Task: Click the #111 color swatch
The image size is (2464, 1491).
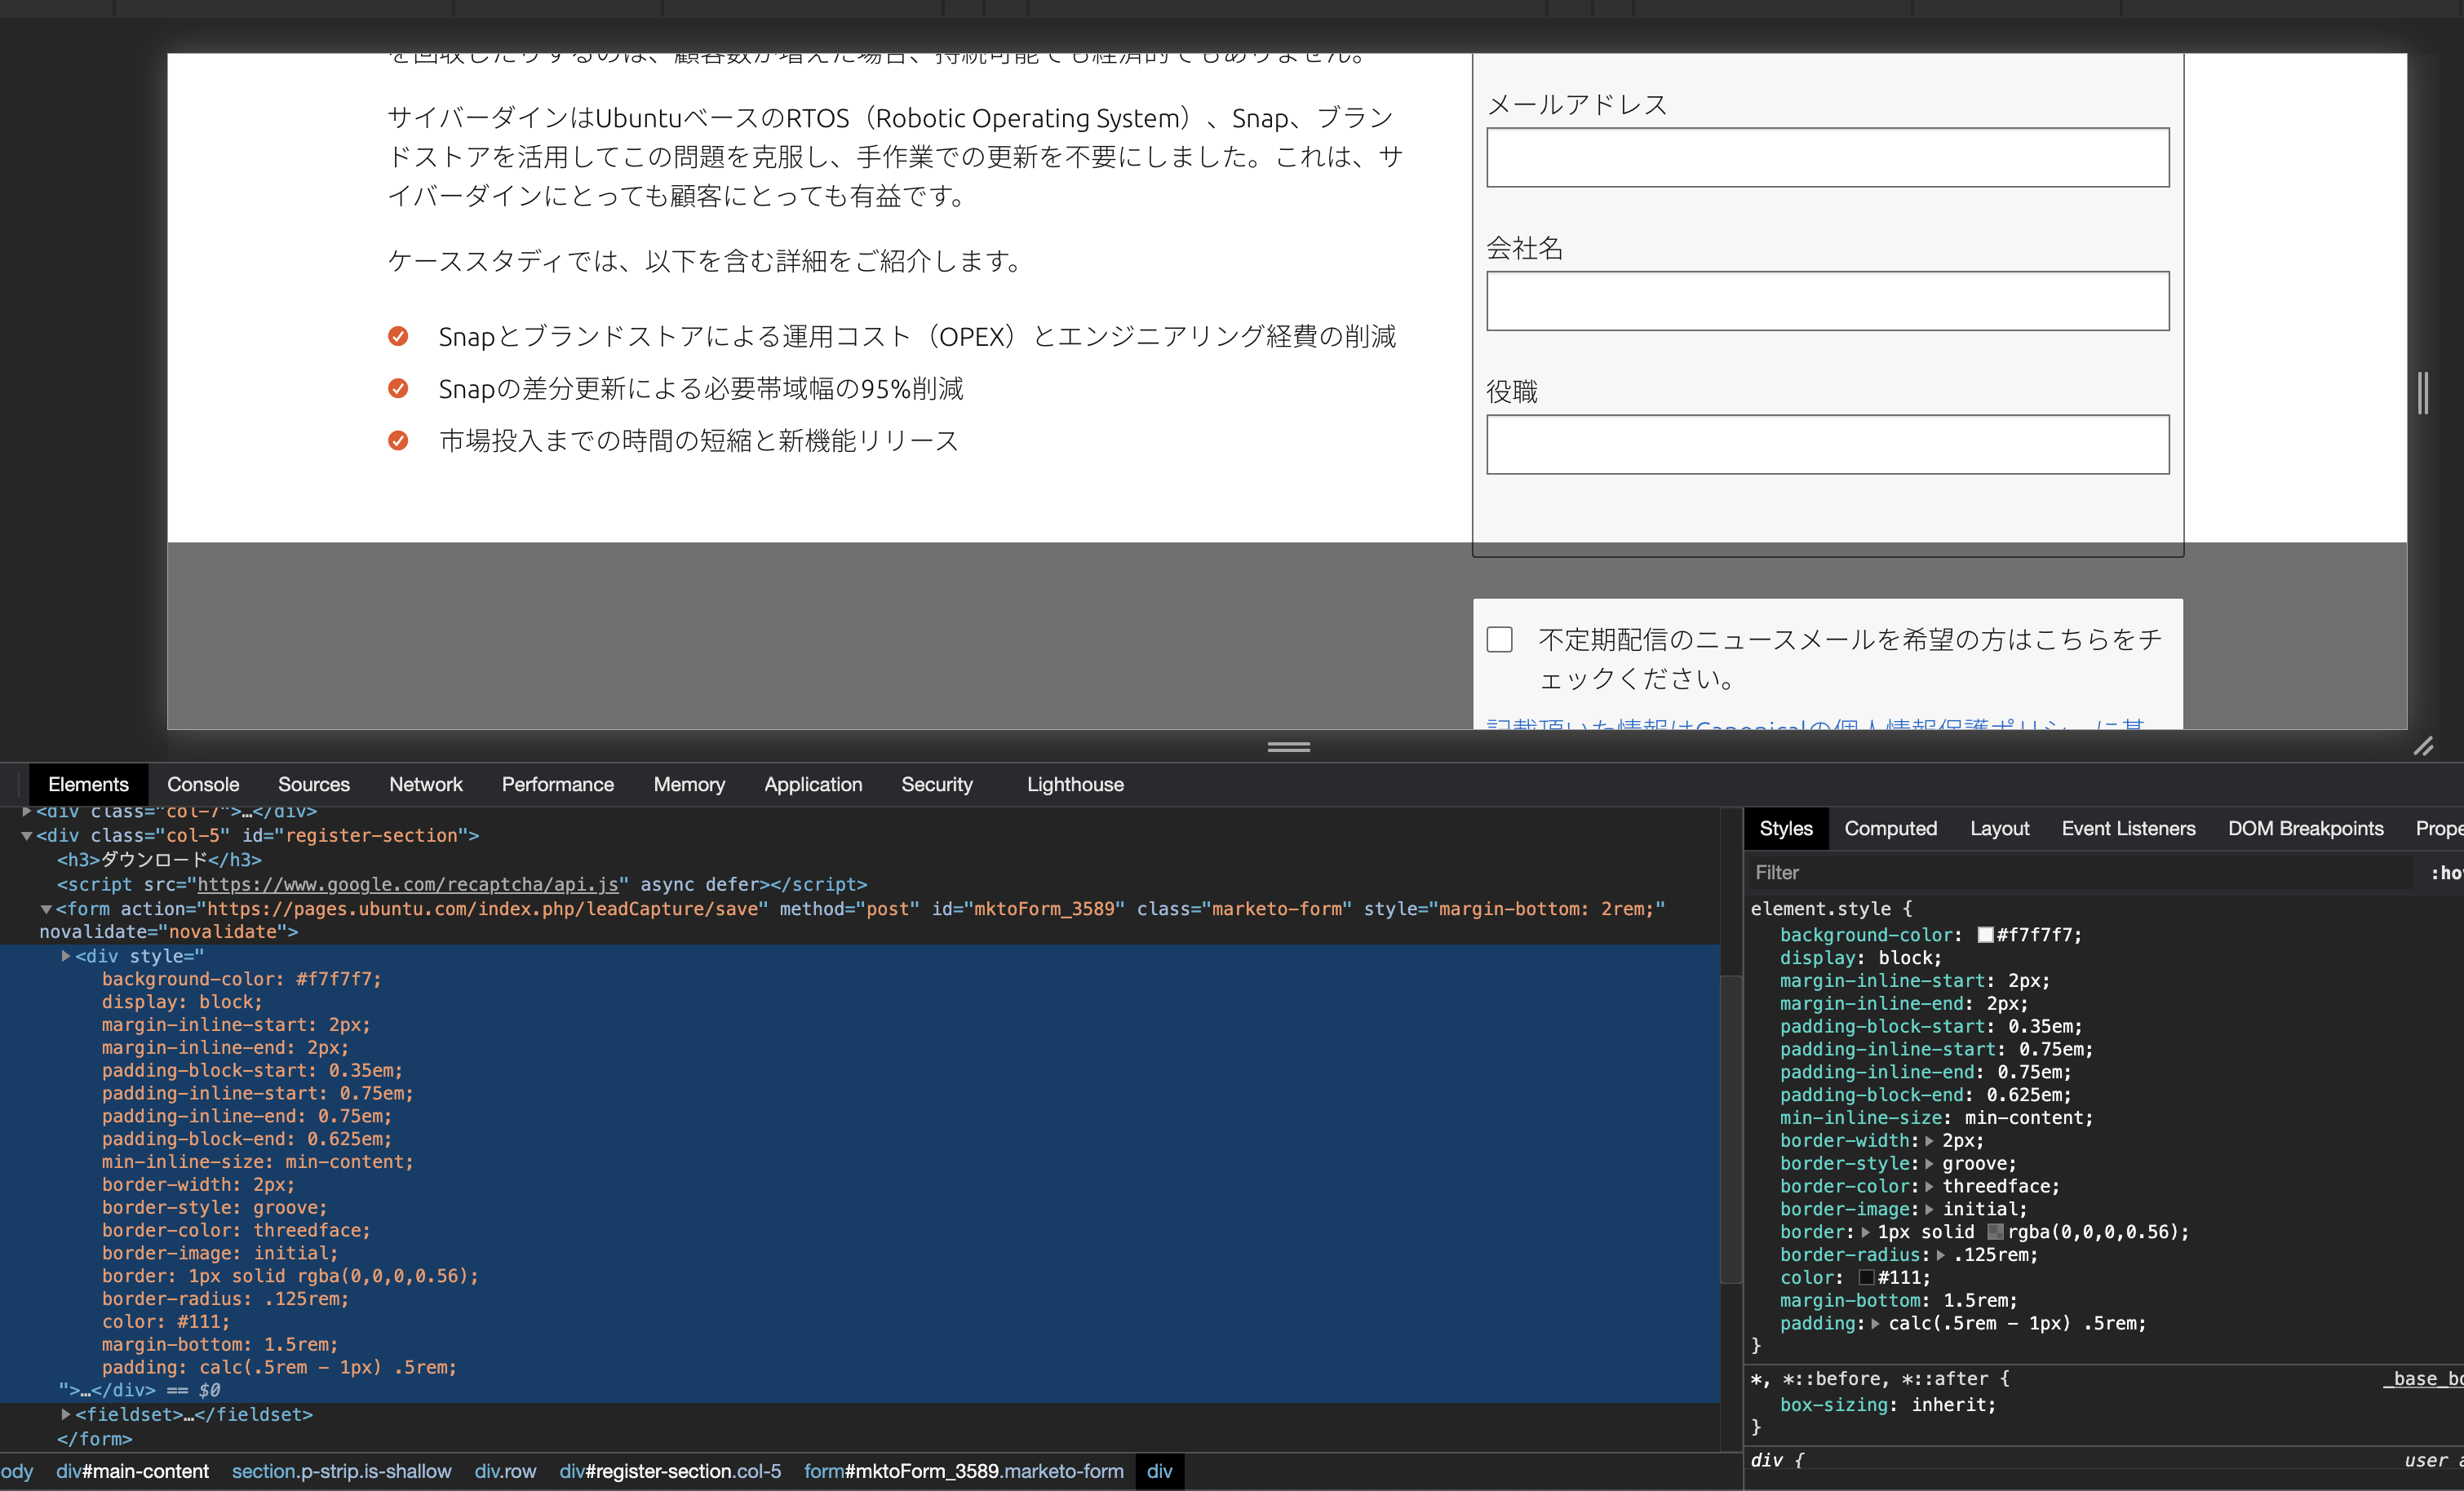Action: coord(1866,1278)
